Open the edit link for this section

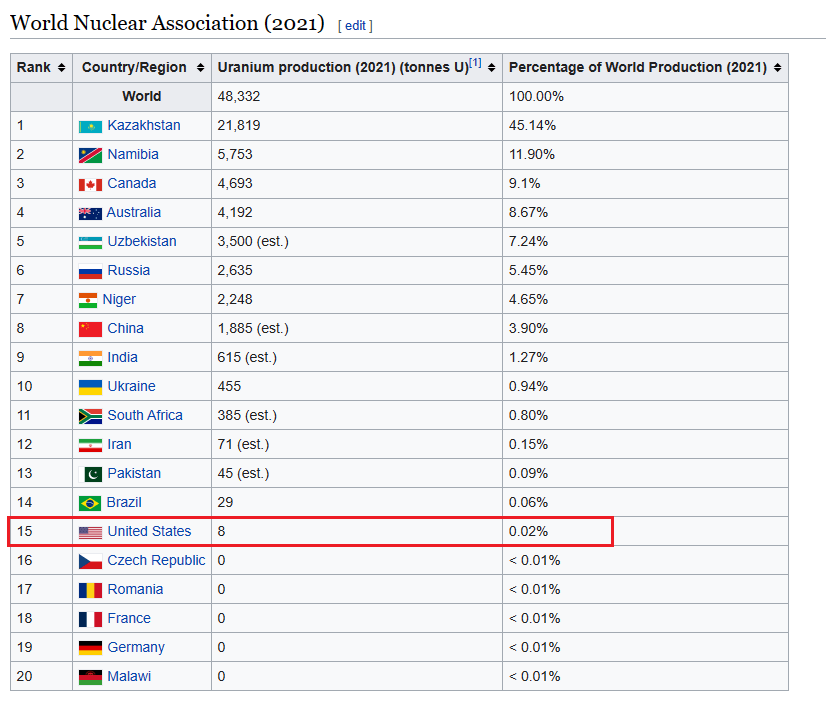pyautogui.click(x=355, y=26)
